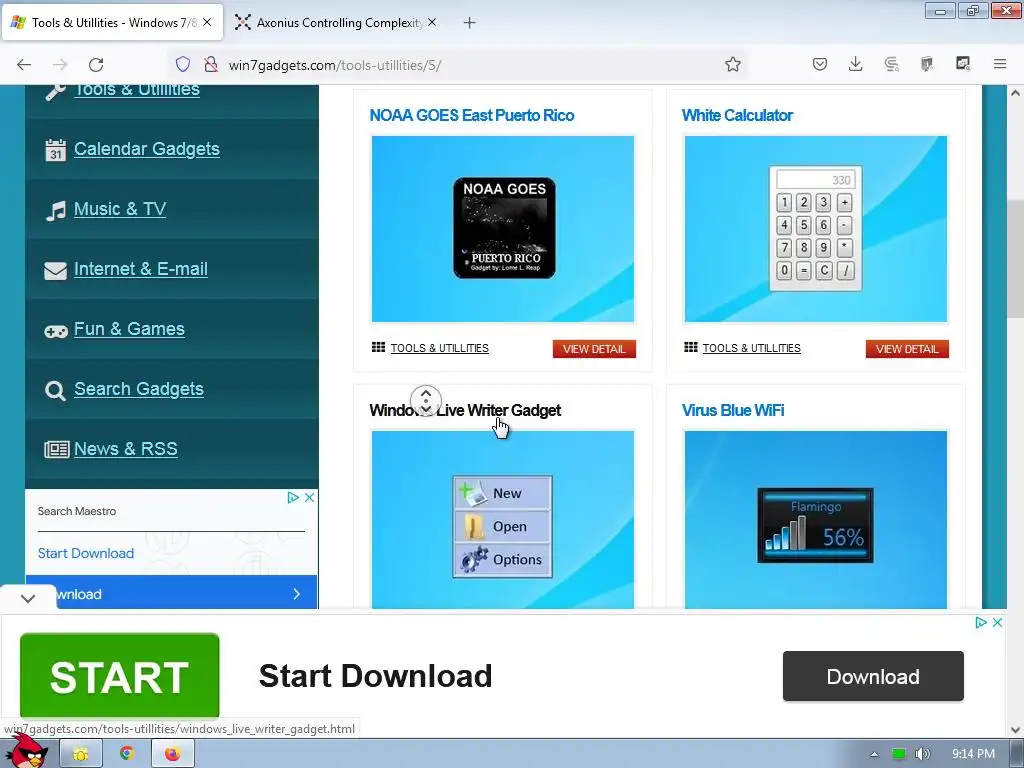Close the Tools & Utilities tab
This screenshot has width=1024, height=768.
tap(207, 22)
